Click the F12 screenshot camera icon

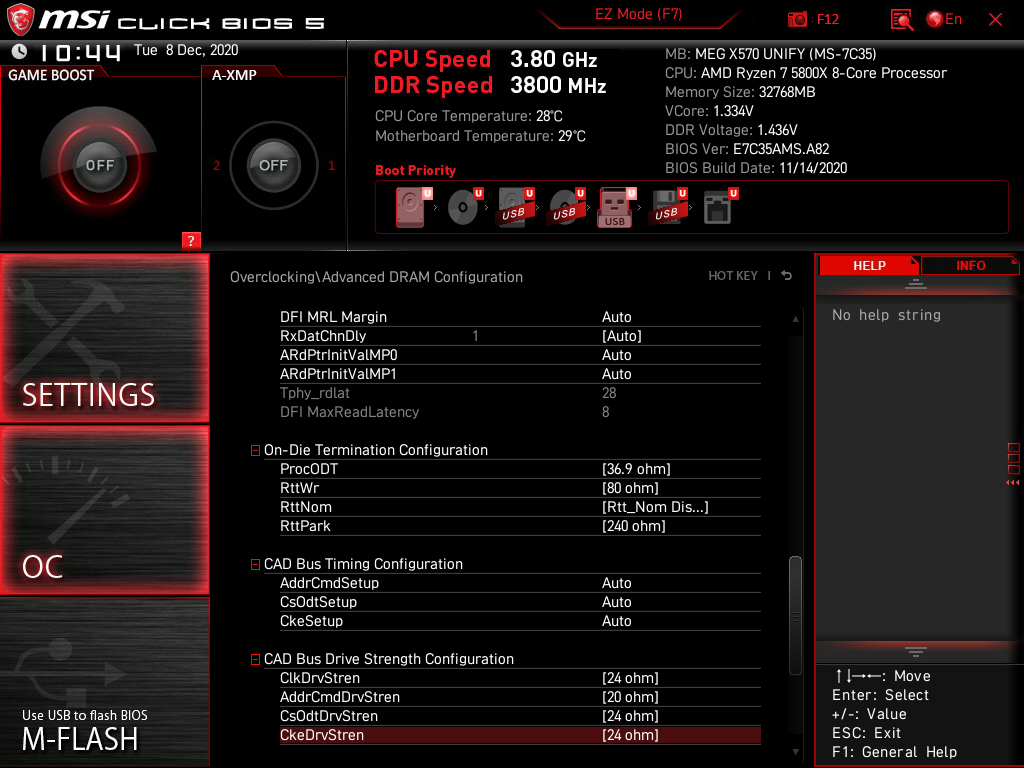point(797,20)
